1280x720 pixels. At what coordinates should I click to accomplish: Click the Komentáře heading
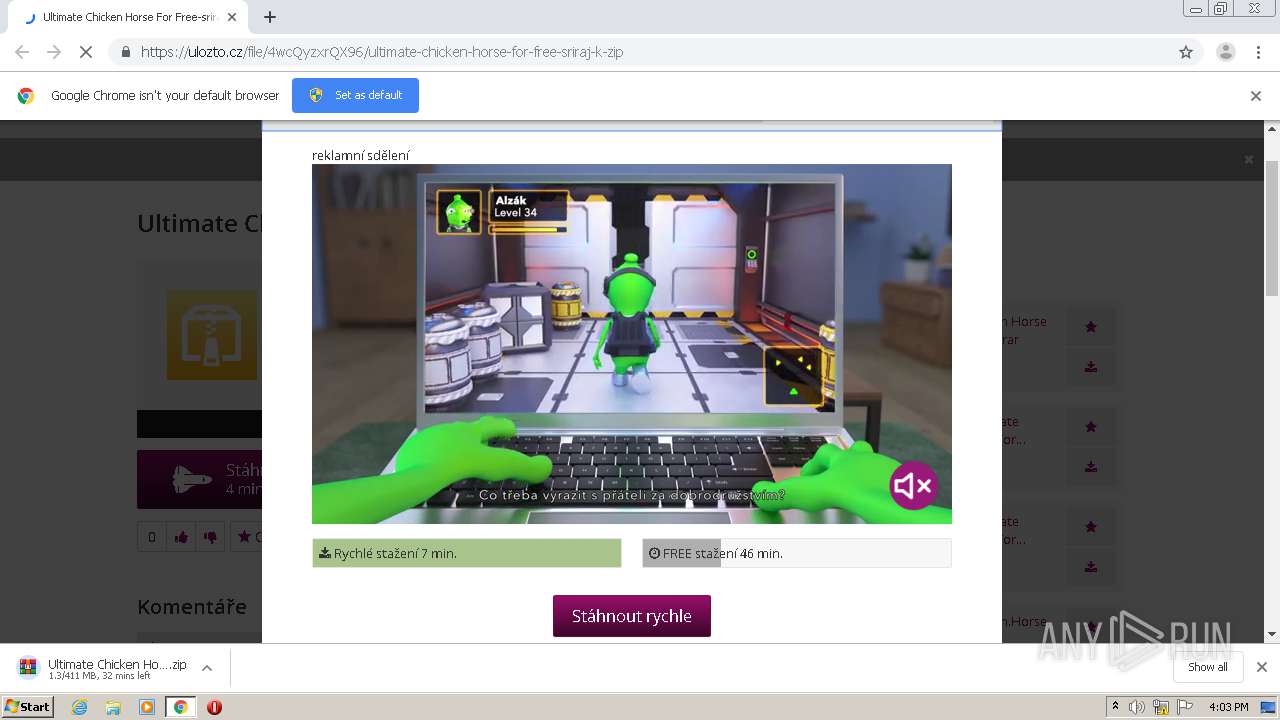point(192,606)
